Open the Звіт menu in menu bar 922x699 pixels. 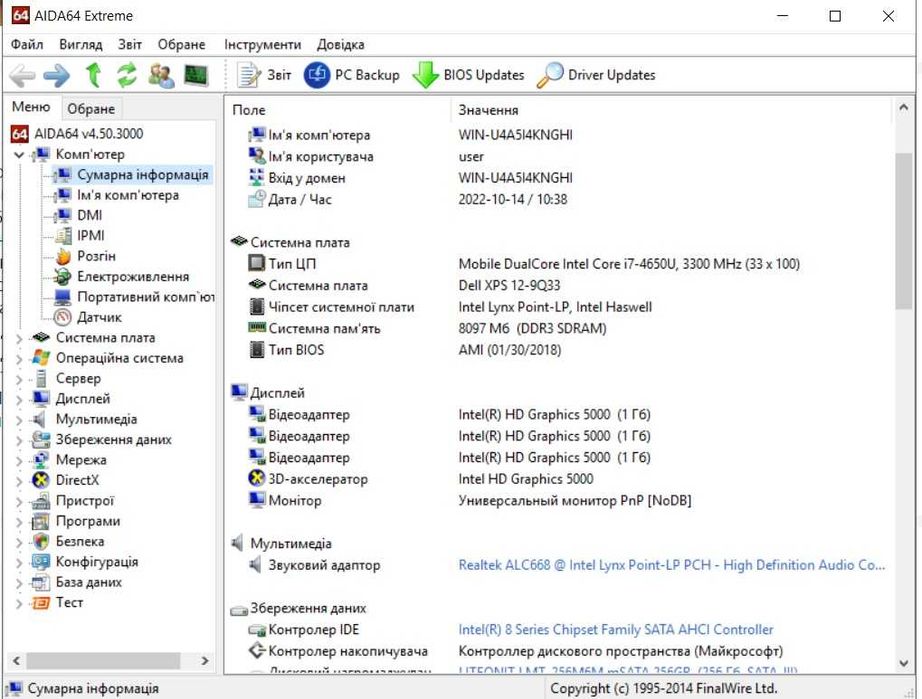[x=129, y=45]
